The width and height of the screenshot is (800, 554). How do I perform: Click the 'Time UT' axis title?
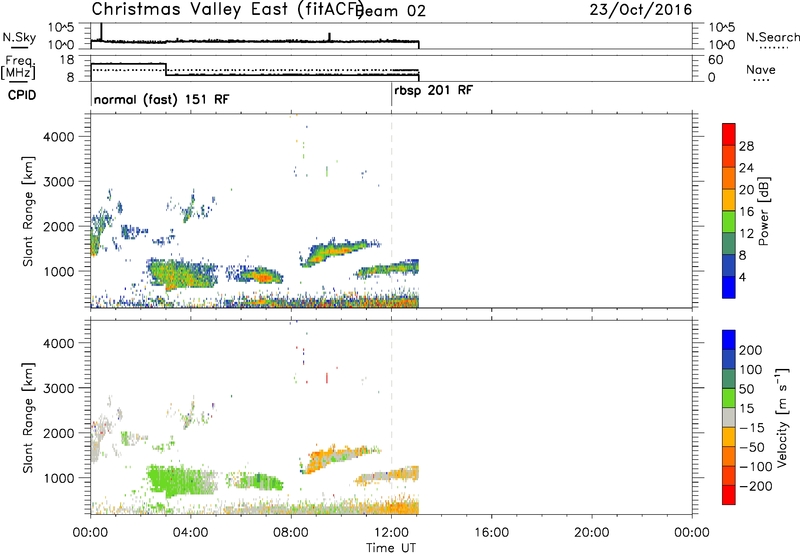click(x=391, y=547)
